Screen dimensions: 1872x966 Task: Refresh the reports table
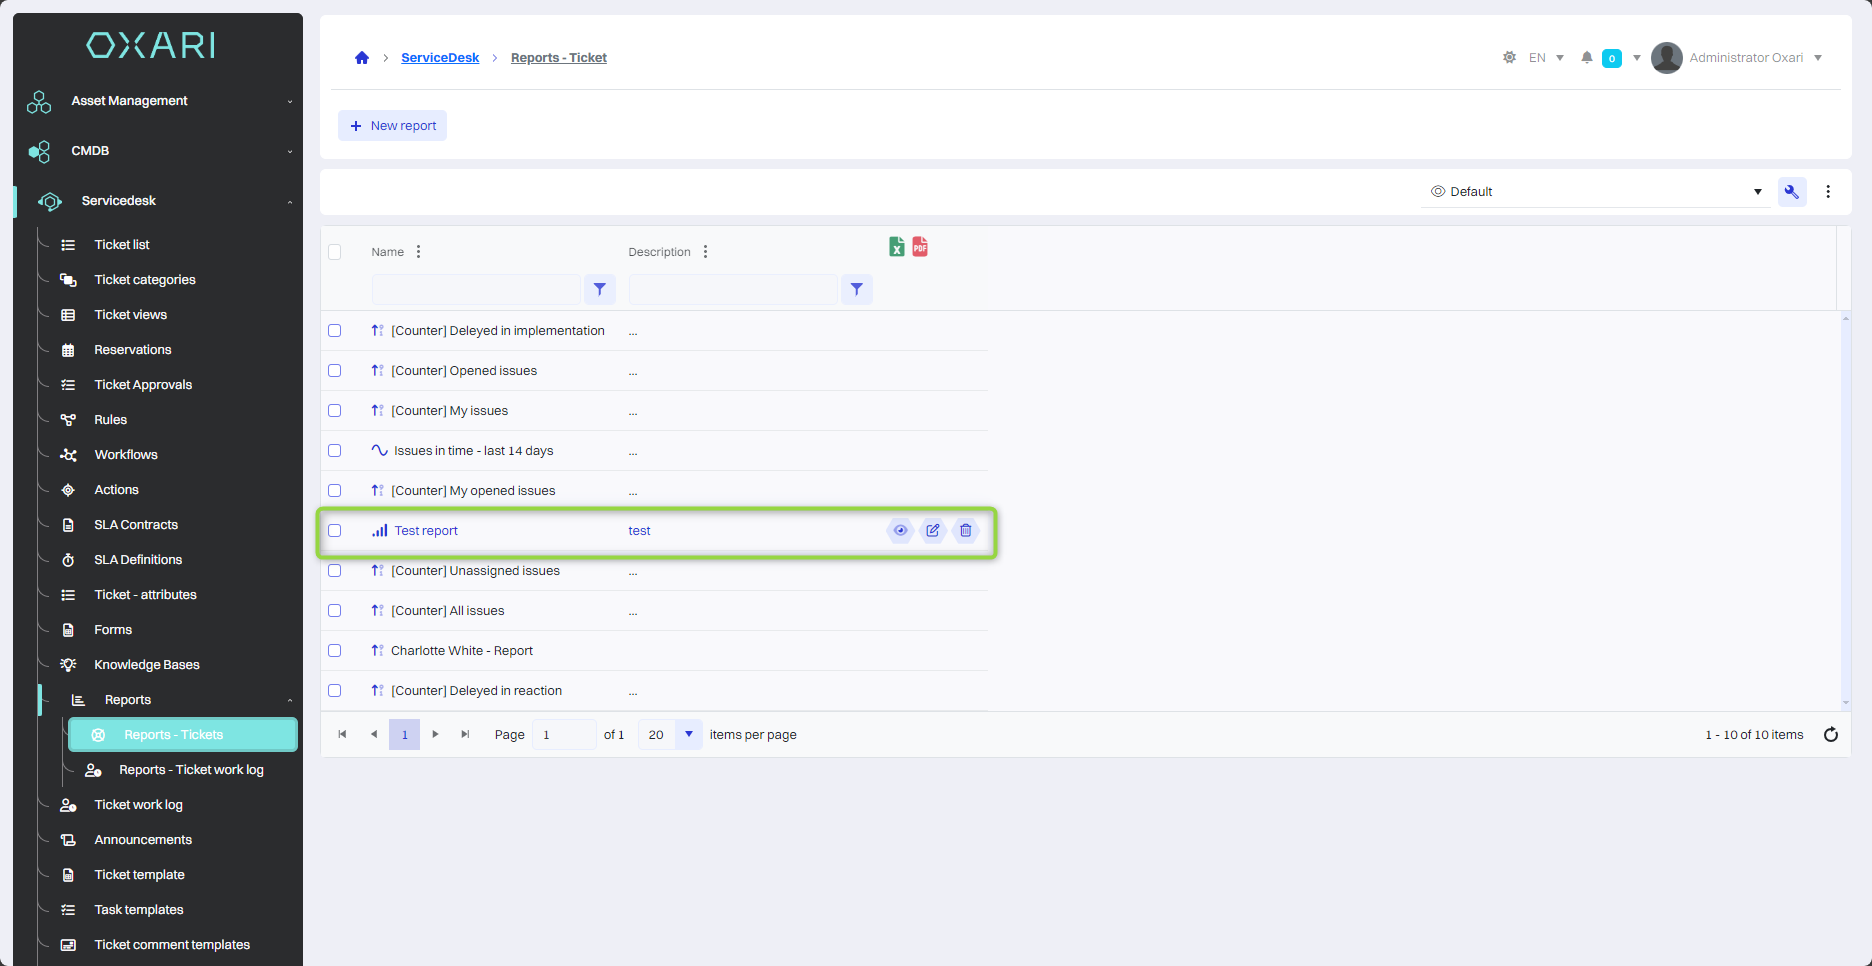(x=1831, y=735)
